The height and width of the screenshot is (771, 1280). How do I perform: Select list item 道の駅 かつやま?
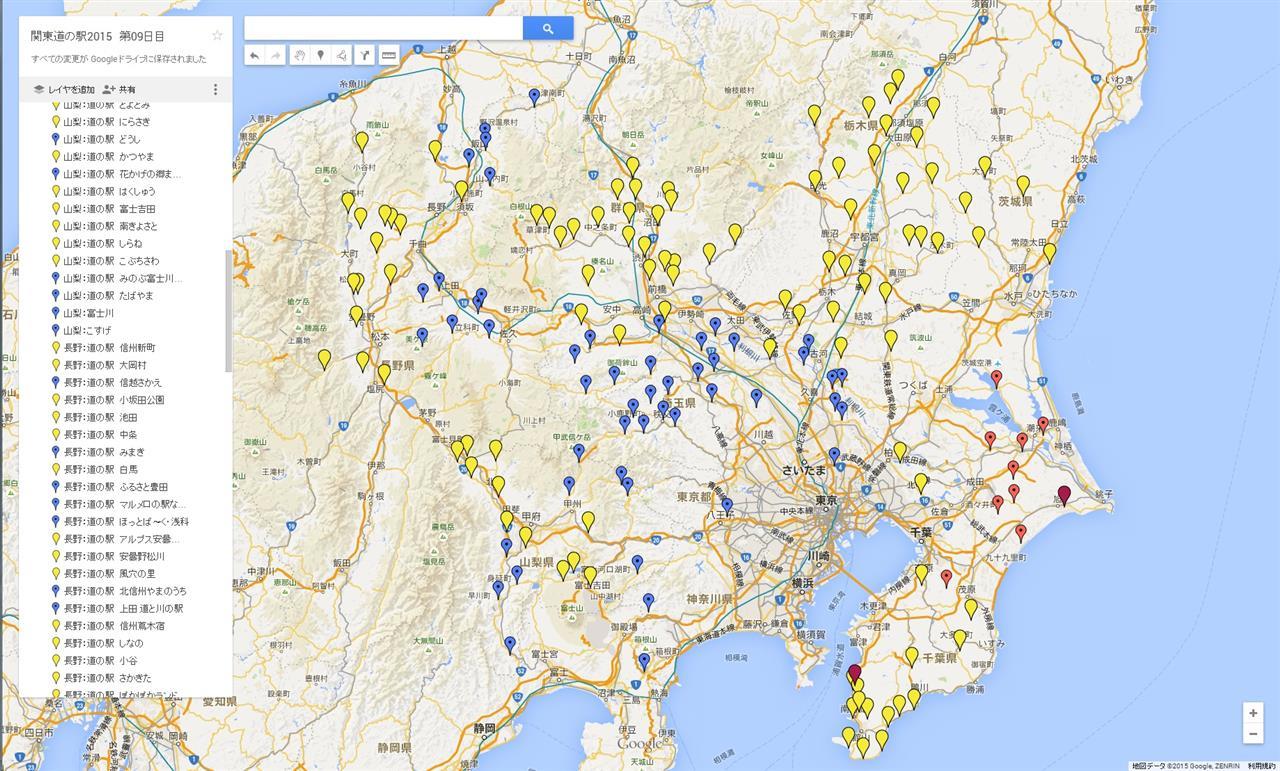point(109,157)
